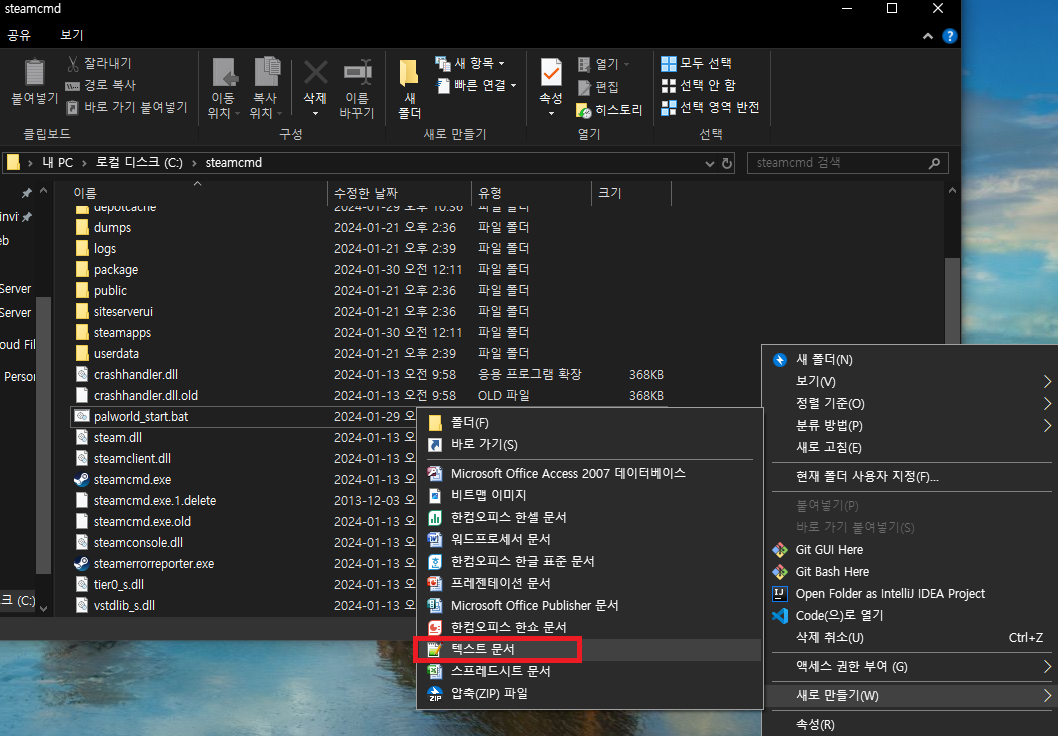
Task: Create a New folder (새 폴더) from ribbon
Action: click(x=410, y=88)
